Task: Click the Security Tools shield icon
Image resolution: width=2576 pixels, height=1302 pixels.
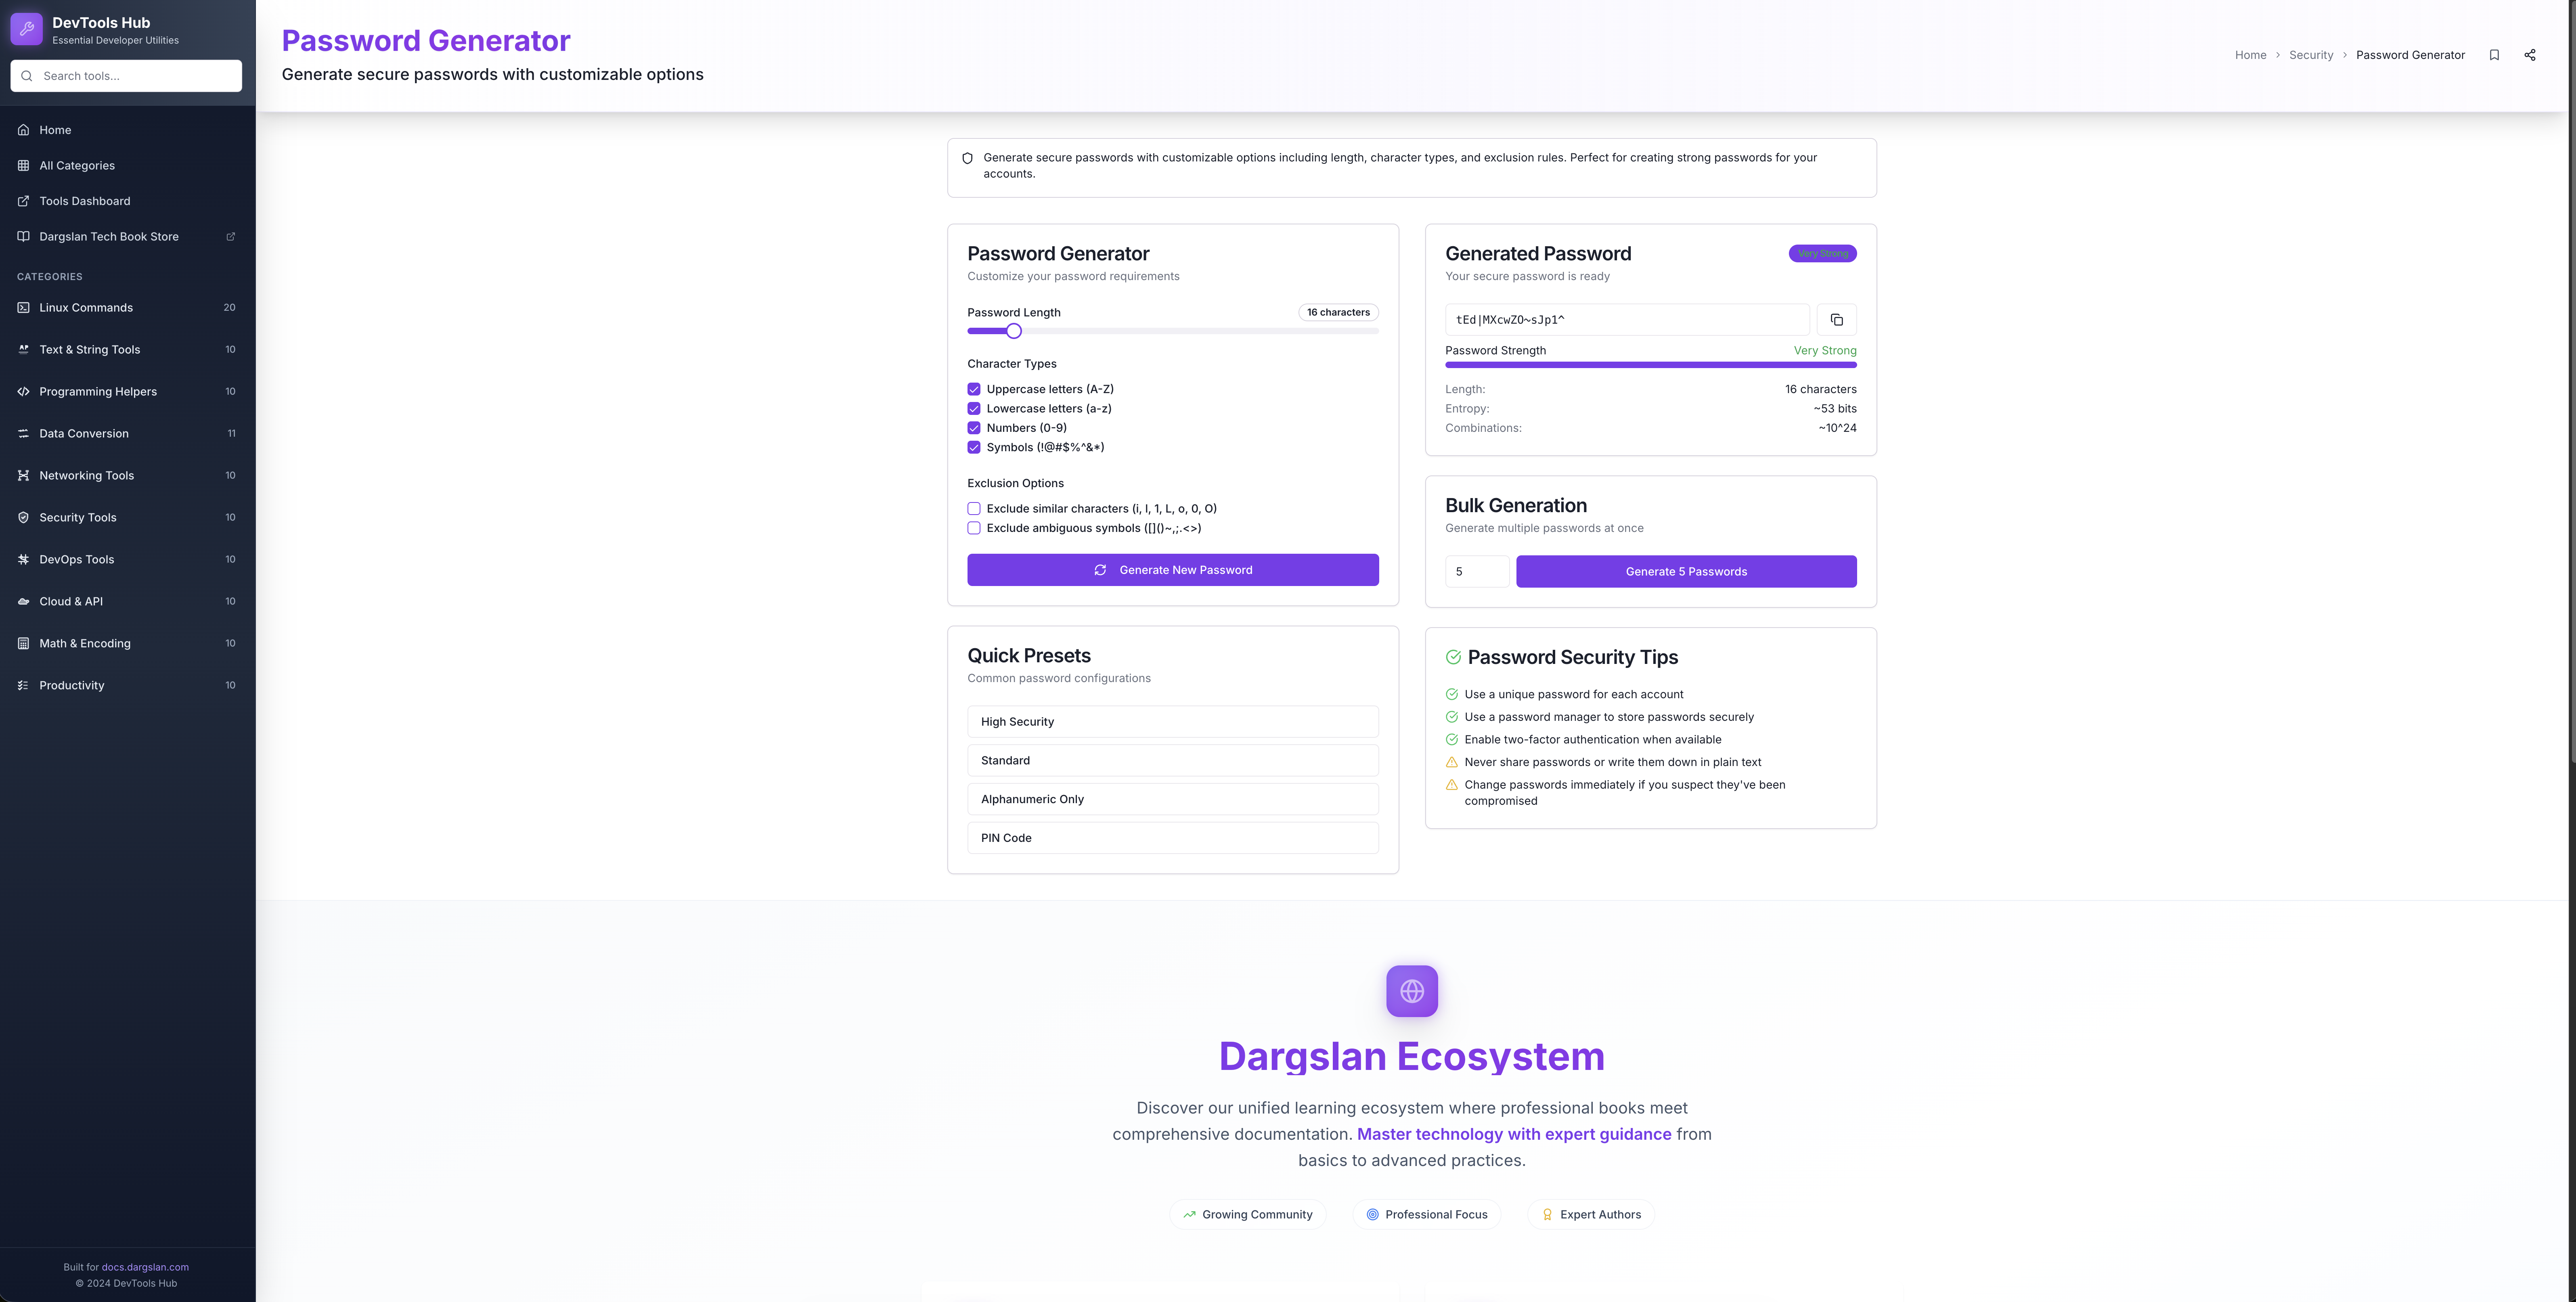Action: (x=23, y=517)
